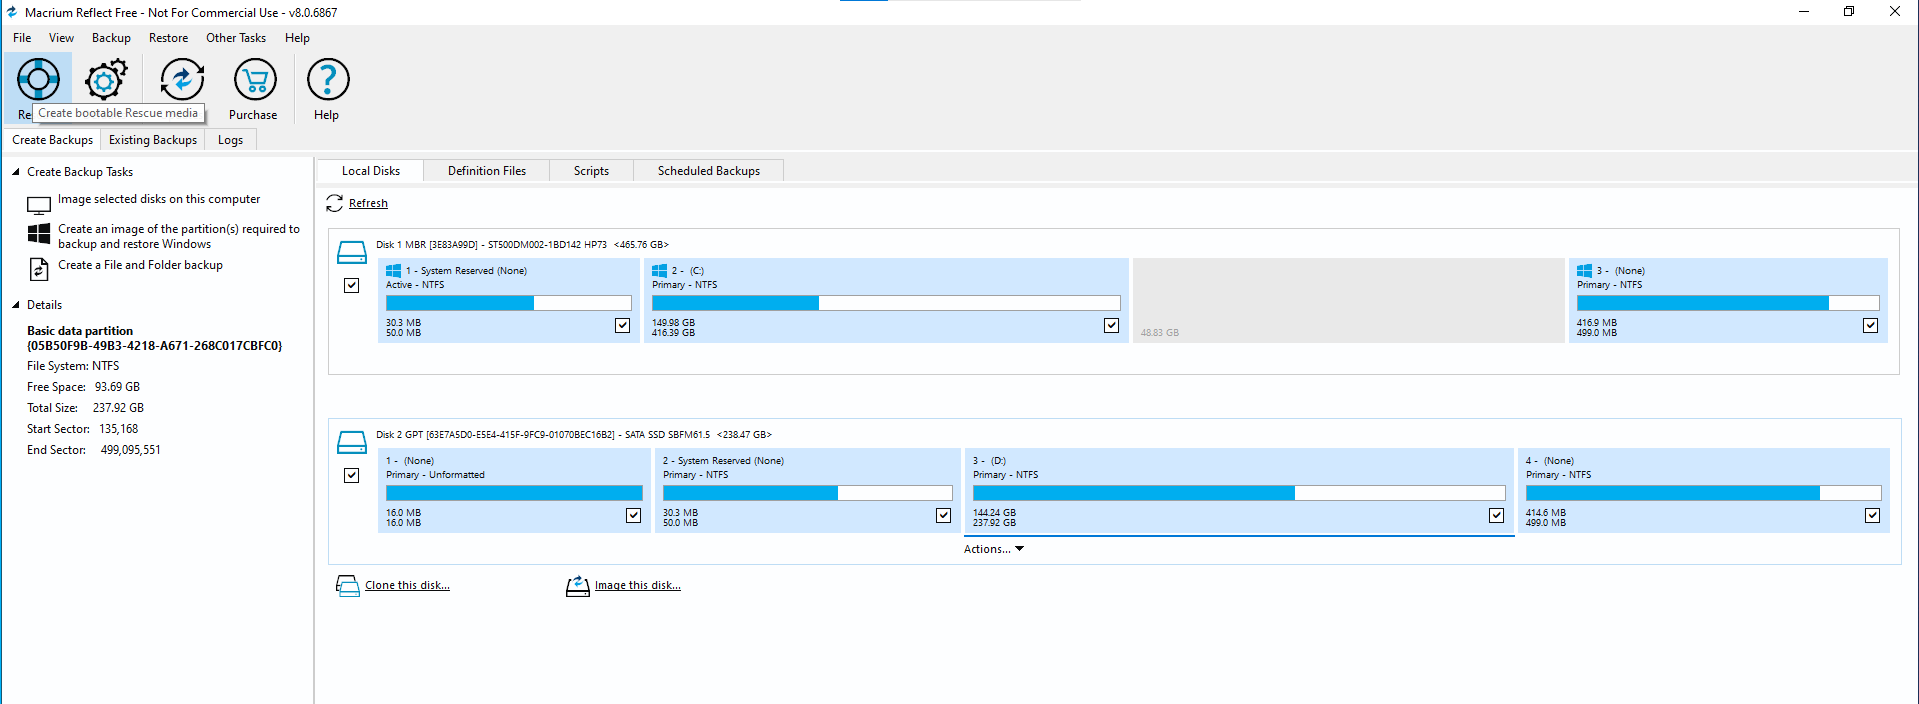1919x704 pixels.
Task: Open the Backup menu
Action: click(112, 38)
